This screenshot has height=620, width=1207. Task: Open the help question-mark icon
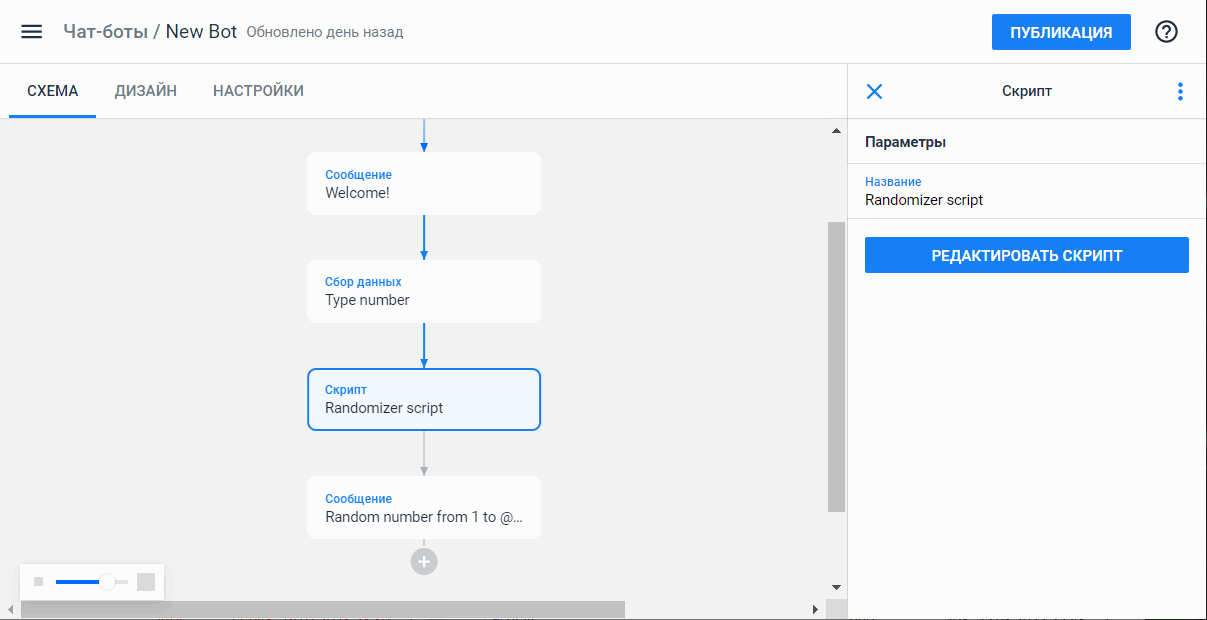pos(1166,32)
